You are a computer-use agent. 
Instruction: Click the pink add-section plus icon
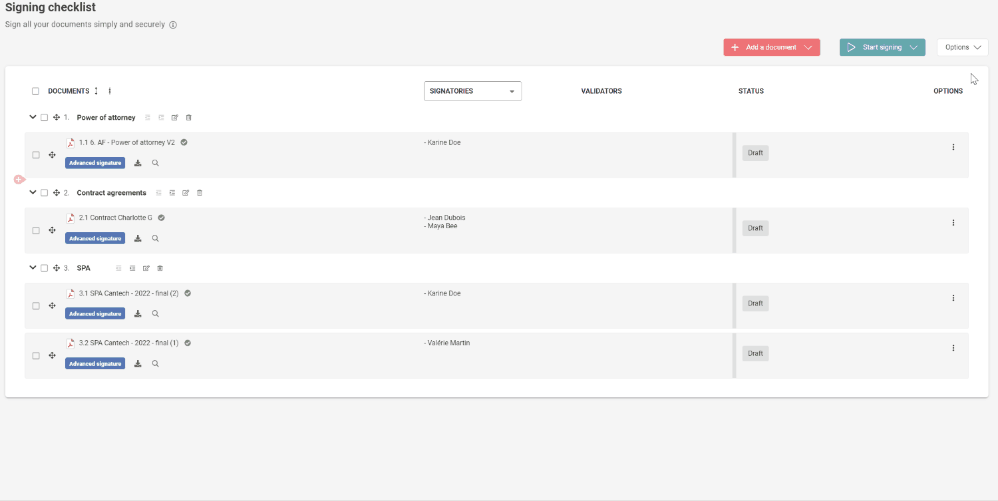click(x=19, y=180)
